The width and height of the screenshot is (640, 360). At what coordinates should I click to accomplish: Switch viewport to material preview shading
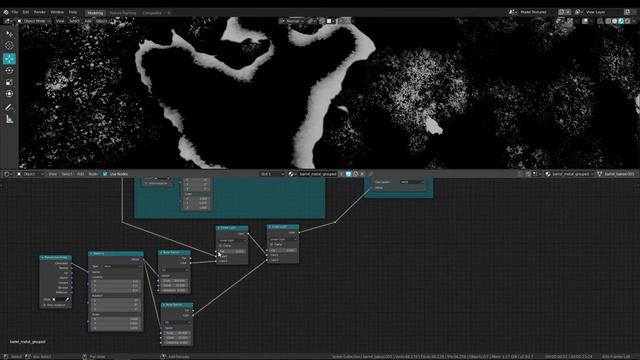(x=621, y=21)
